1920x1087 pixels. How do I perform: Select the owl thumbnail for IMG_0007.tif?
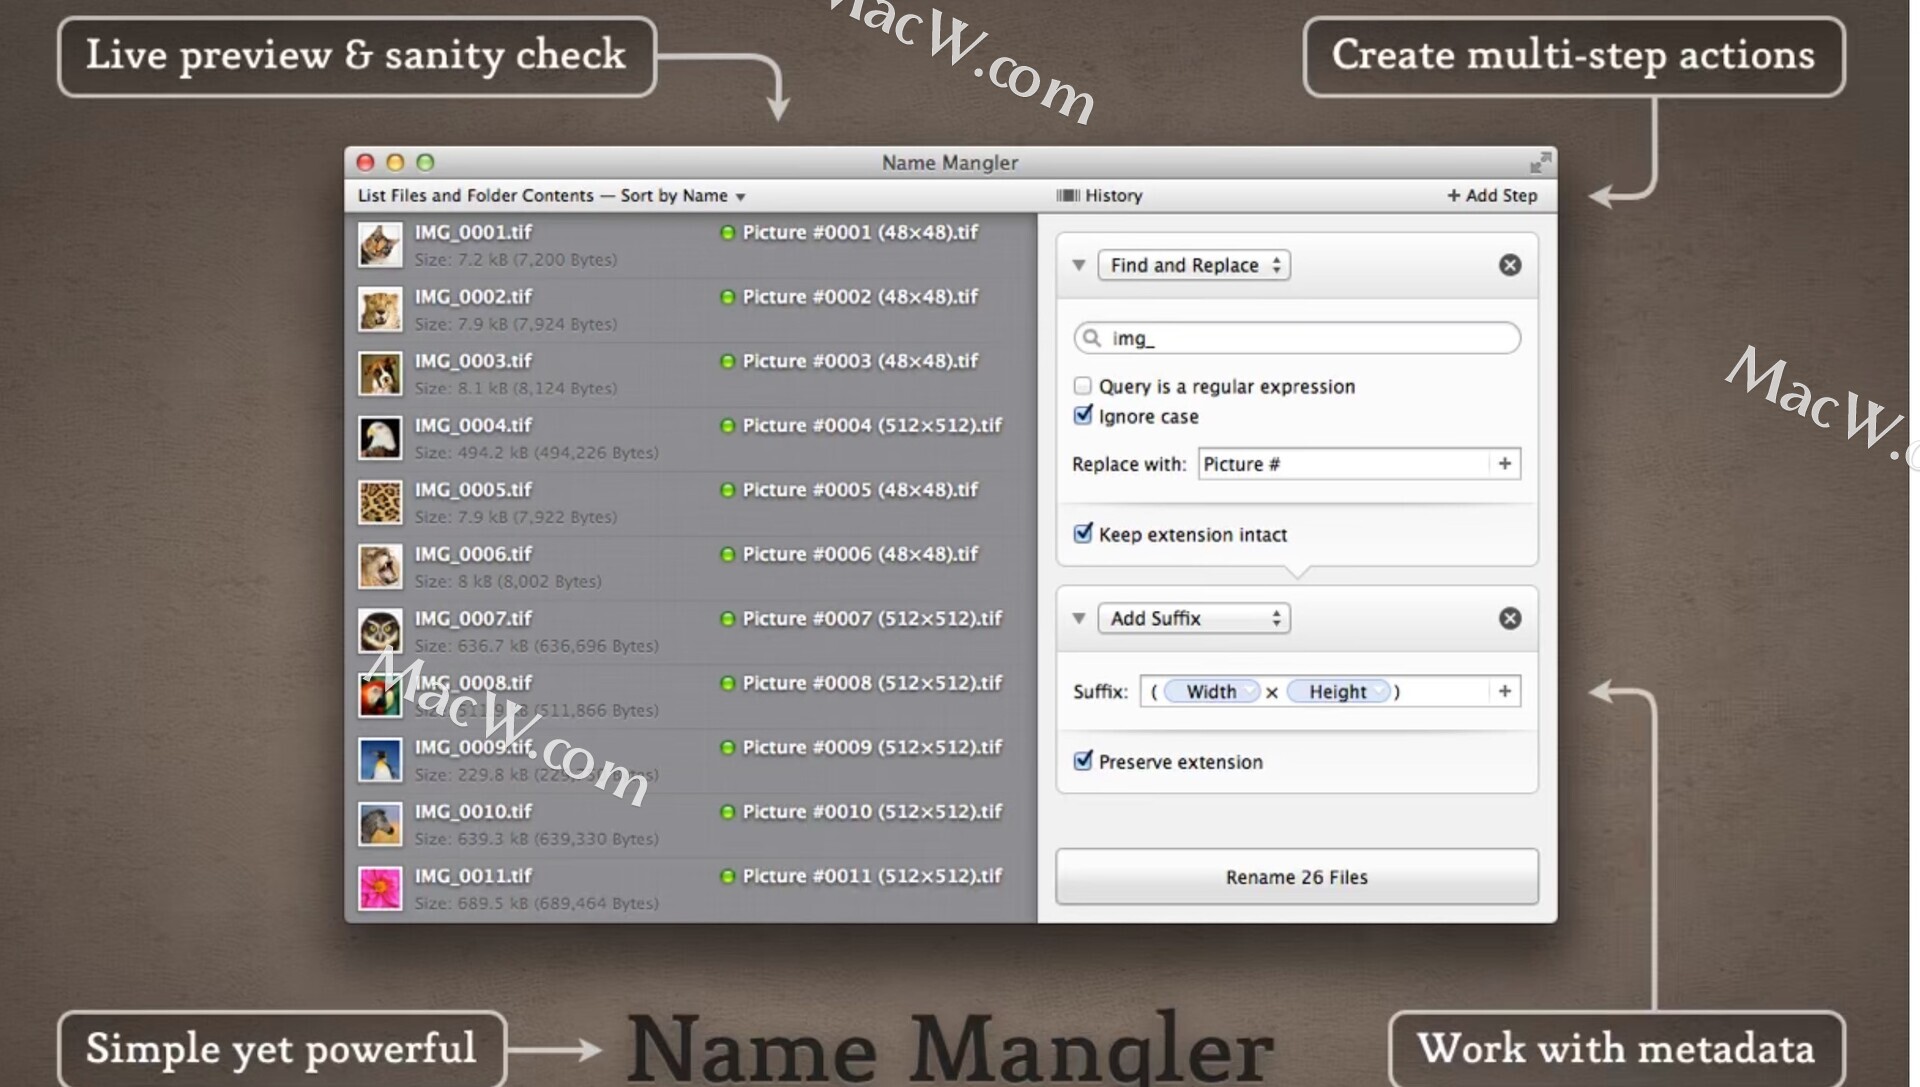pos(380,631)
